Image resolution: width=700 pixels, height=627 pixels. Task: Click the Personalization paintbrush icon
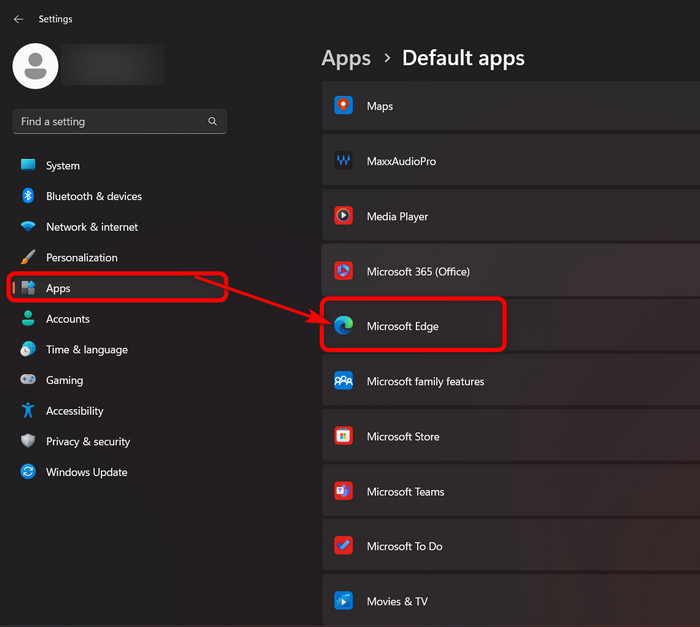pyautogui.click(x=28, y=257)
